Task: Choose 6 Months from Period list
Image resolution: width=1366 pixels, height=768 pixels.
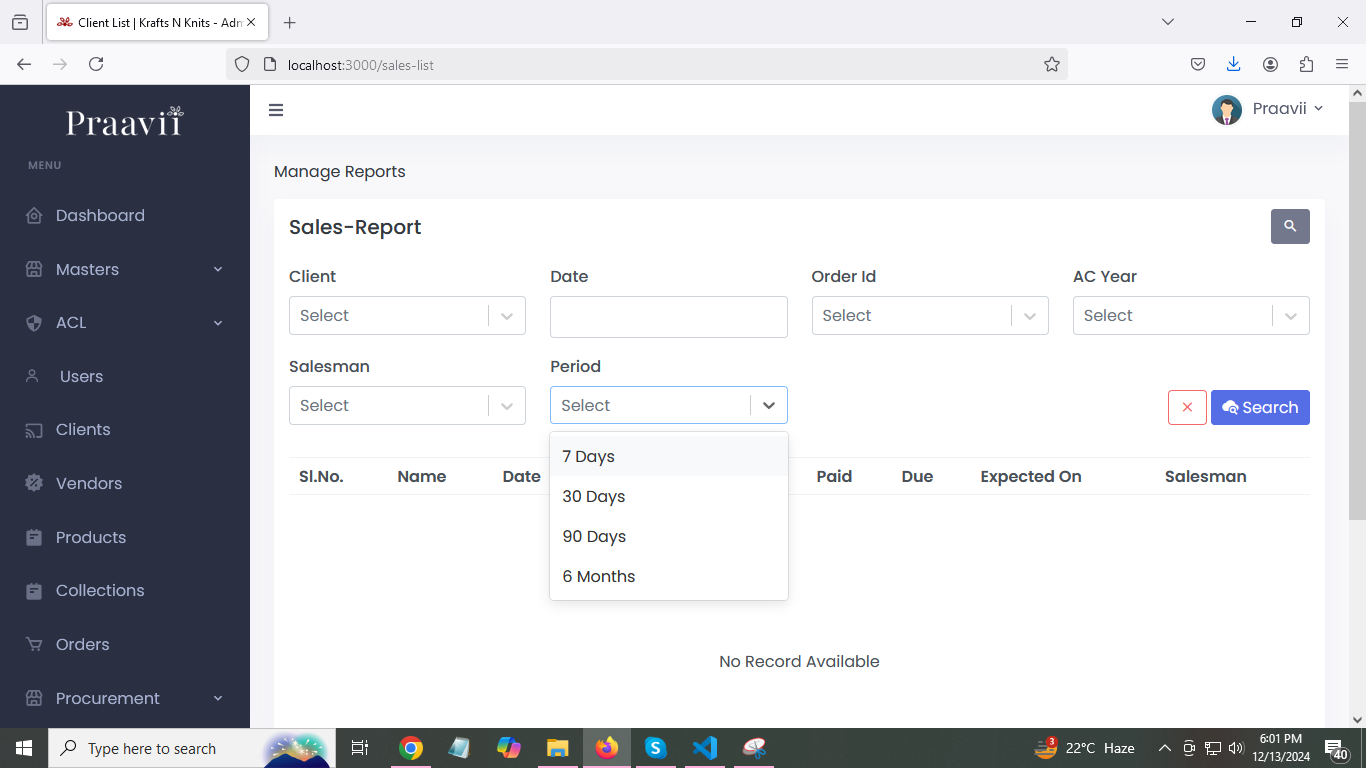Action: click(599, 577)
